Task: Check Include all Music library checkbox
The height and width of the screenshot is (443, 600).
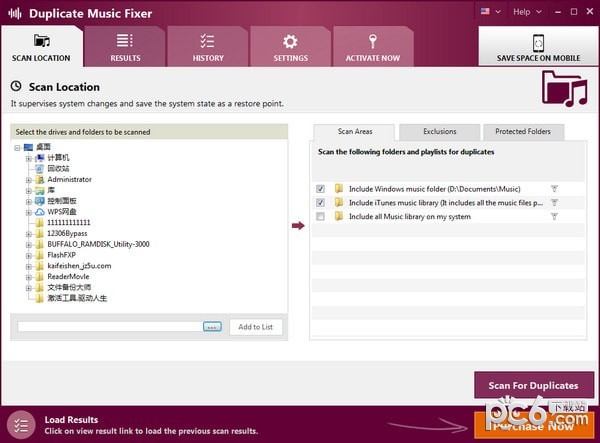Action: [320, 217]
